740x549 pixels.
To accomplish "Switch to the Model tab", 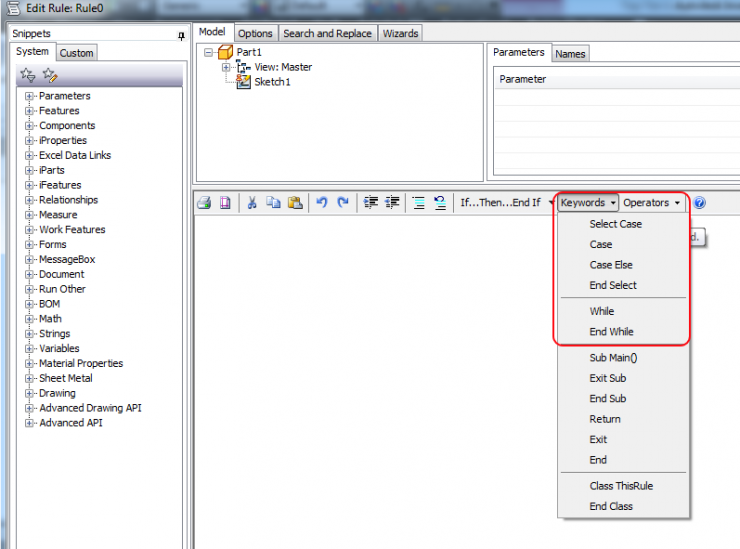I will tap(212, 32).
